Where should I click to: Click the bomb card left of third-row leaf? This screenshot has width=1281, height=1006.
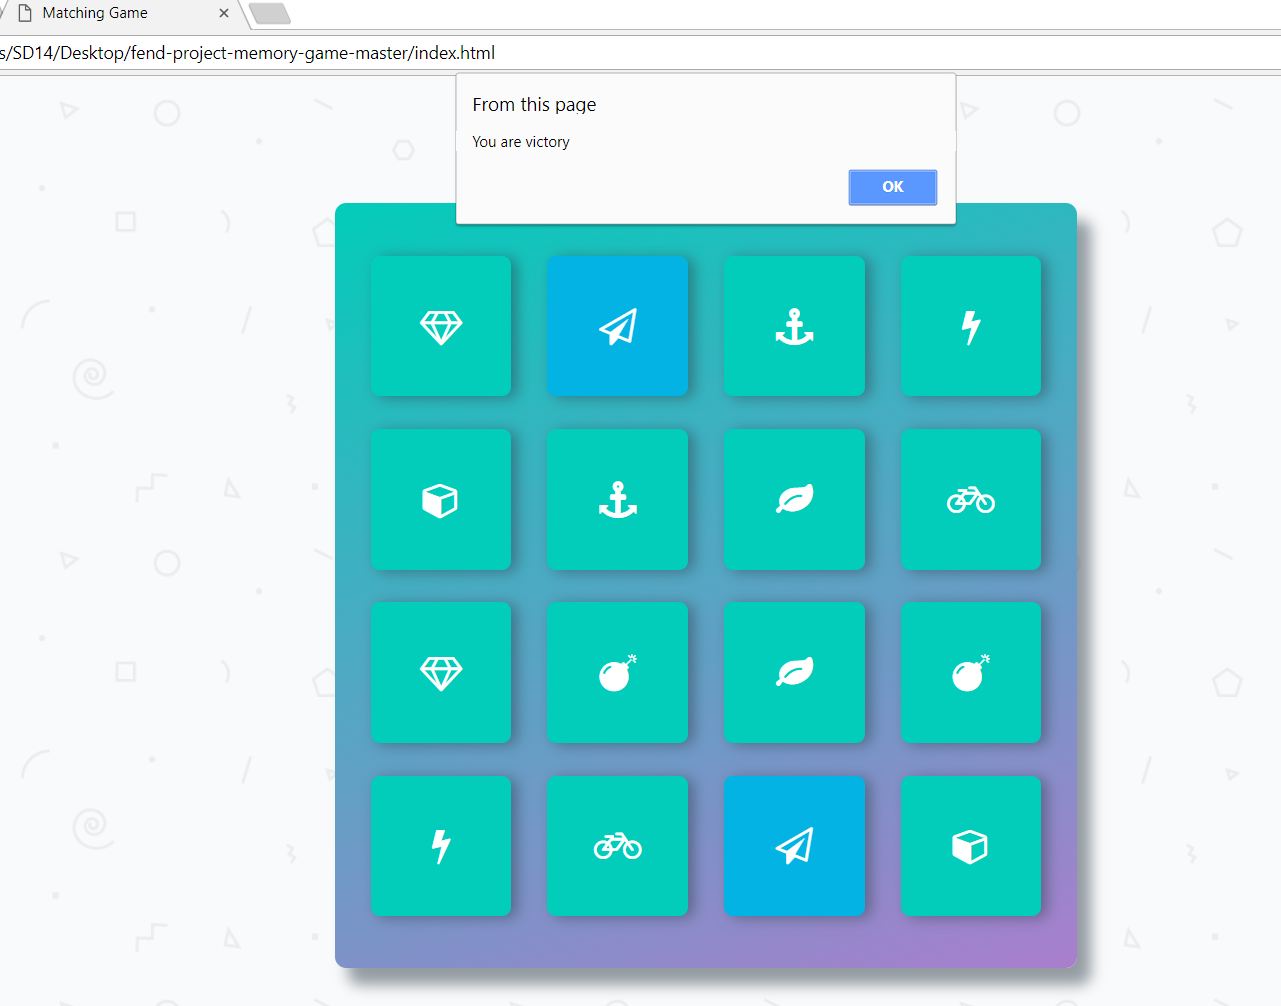coord(618,672)
